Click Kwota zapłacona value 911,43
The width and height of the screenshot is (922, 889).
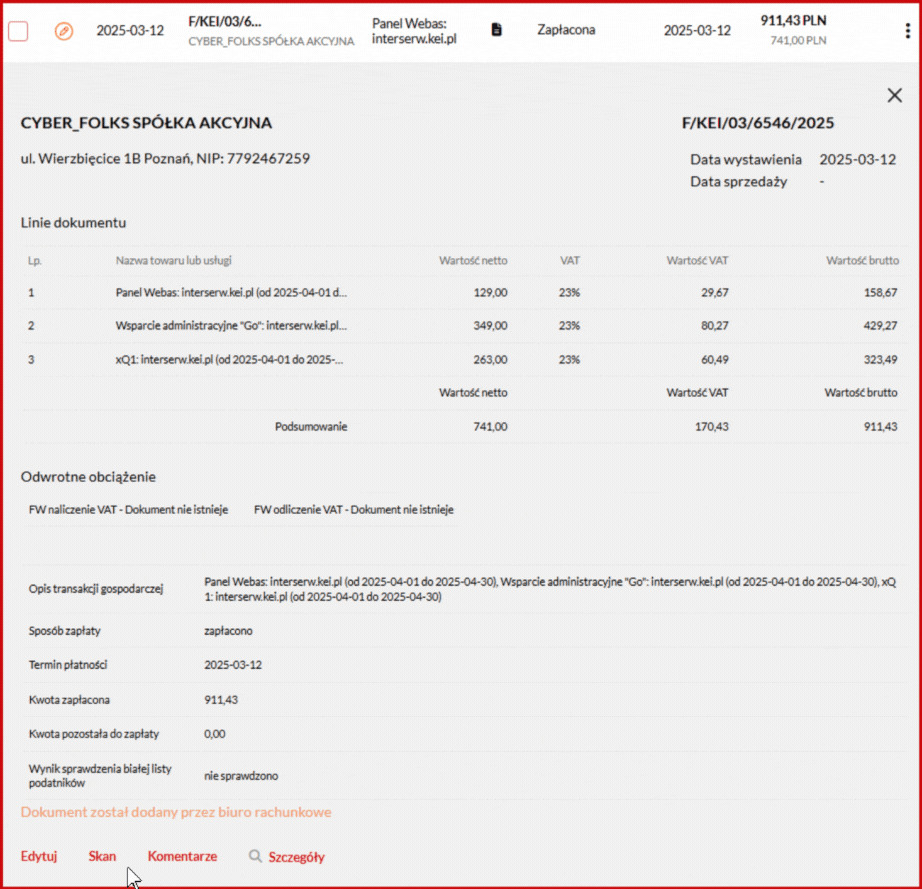pos(221,700)
